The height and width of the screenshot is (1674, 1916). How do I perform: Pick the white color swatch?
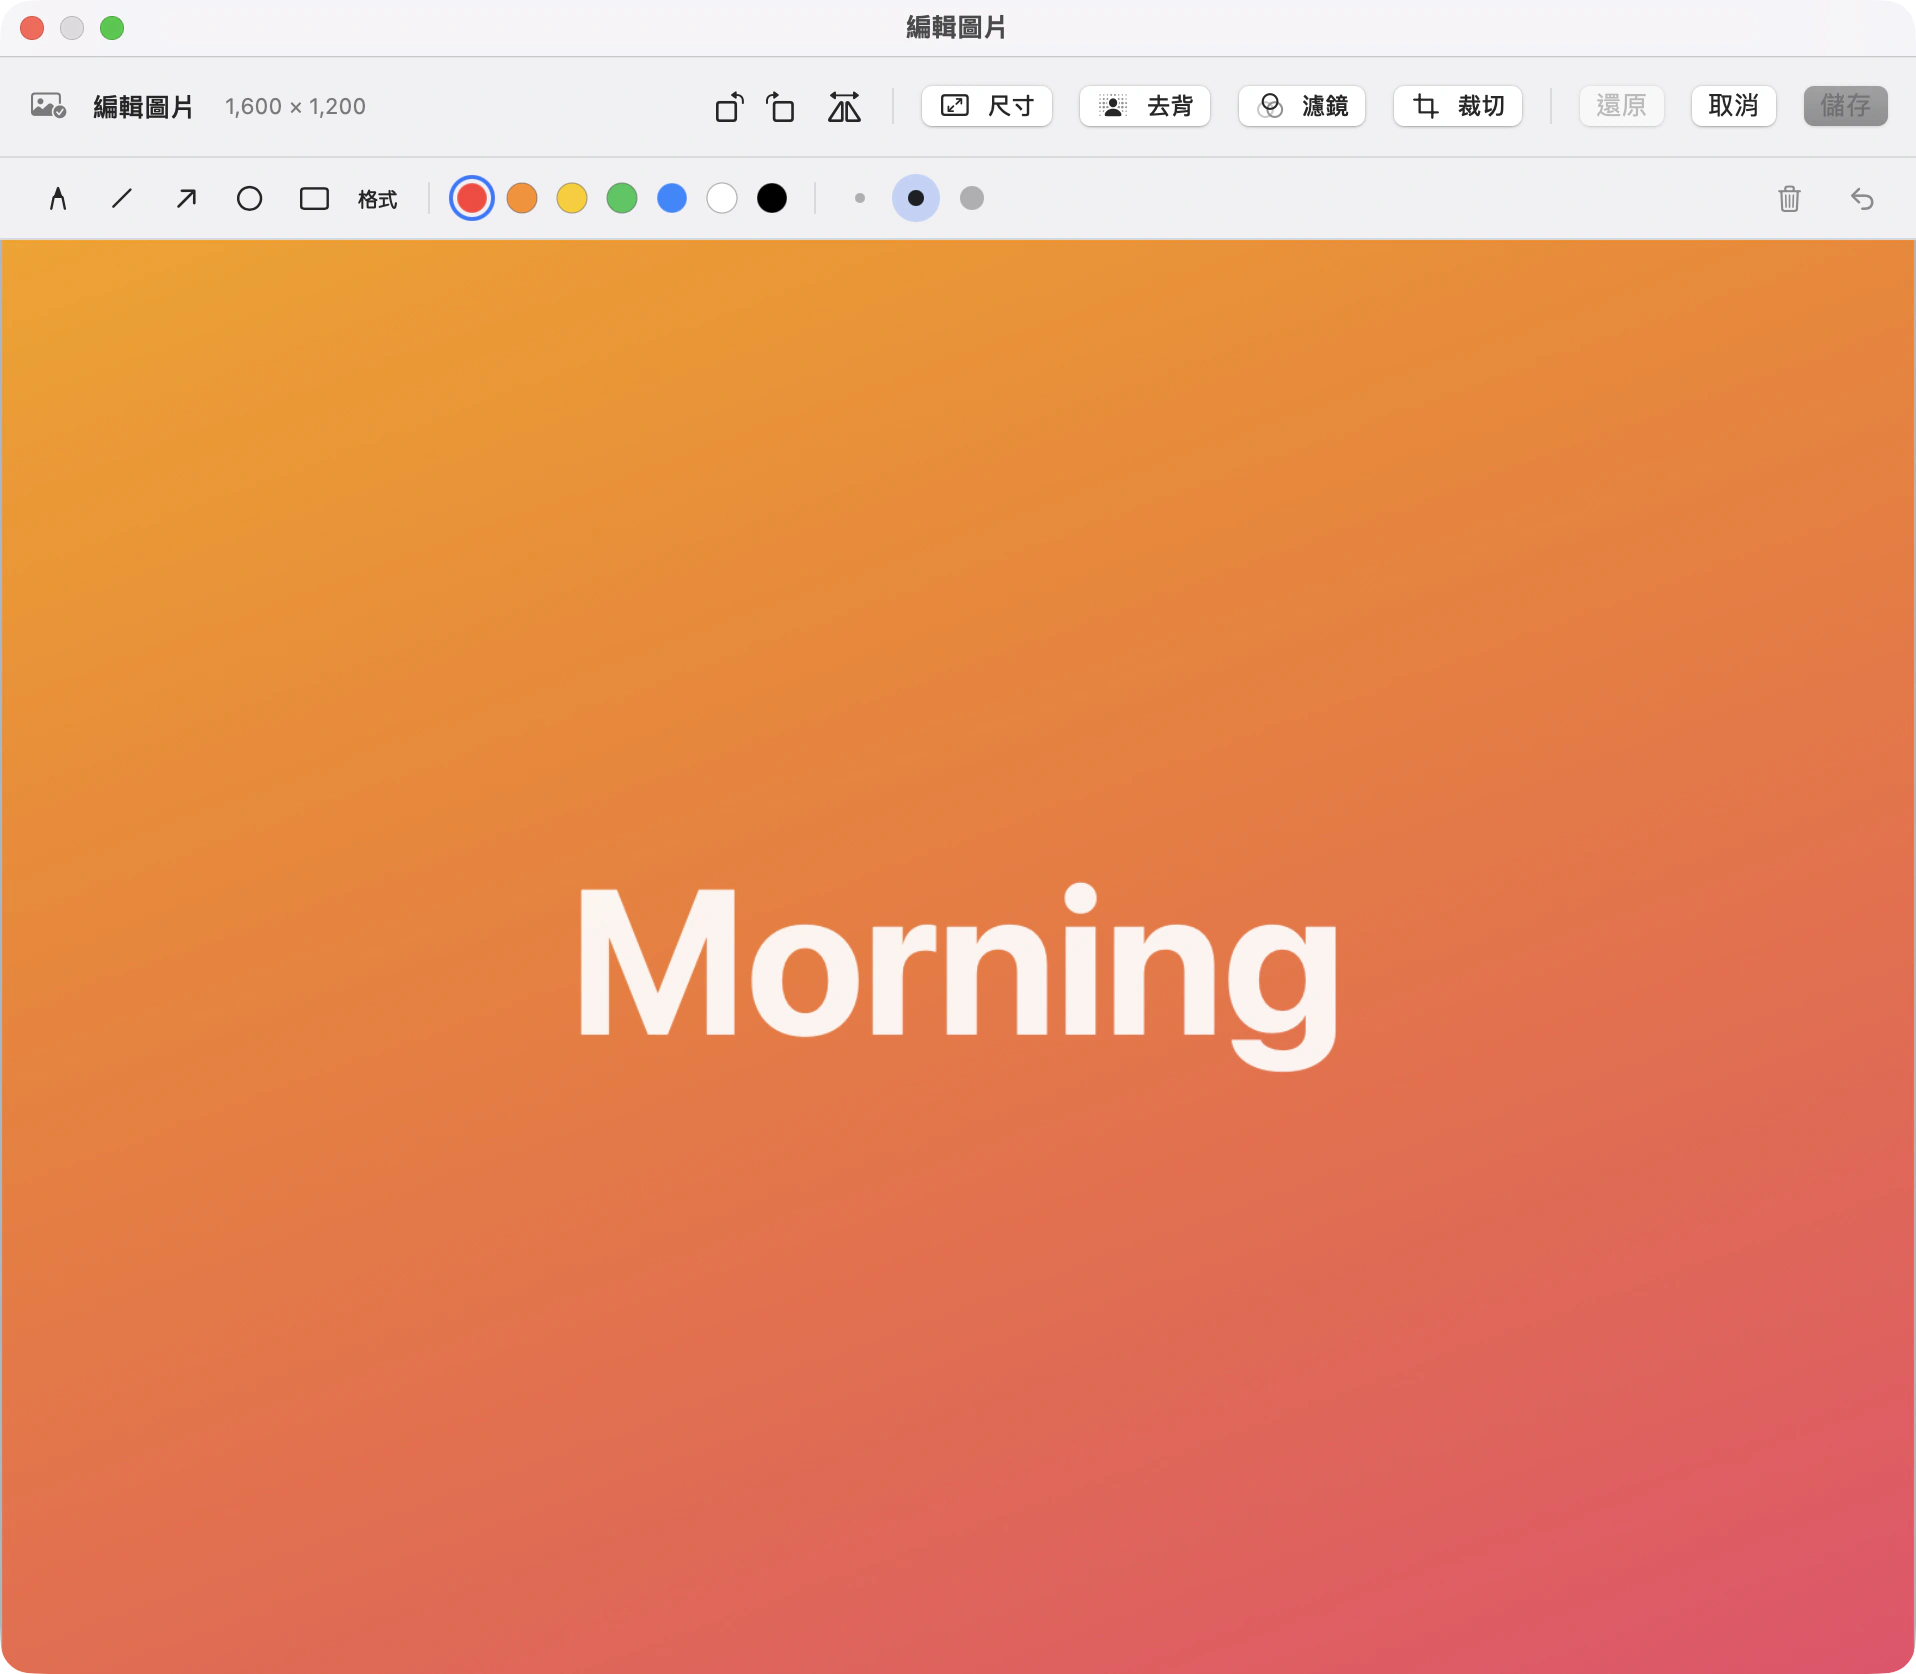coord(722,198)
